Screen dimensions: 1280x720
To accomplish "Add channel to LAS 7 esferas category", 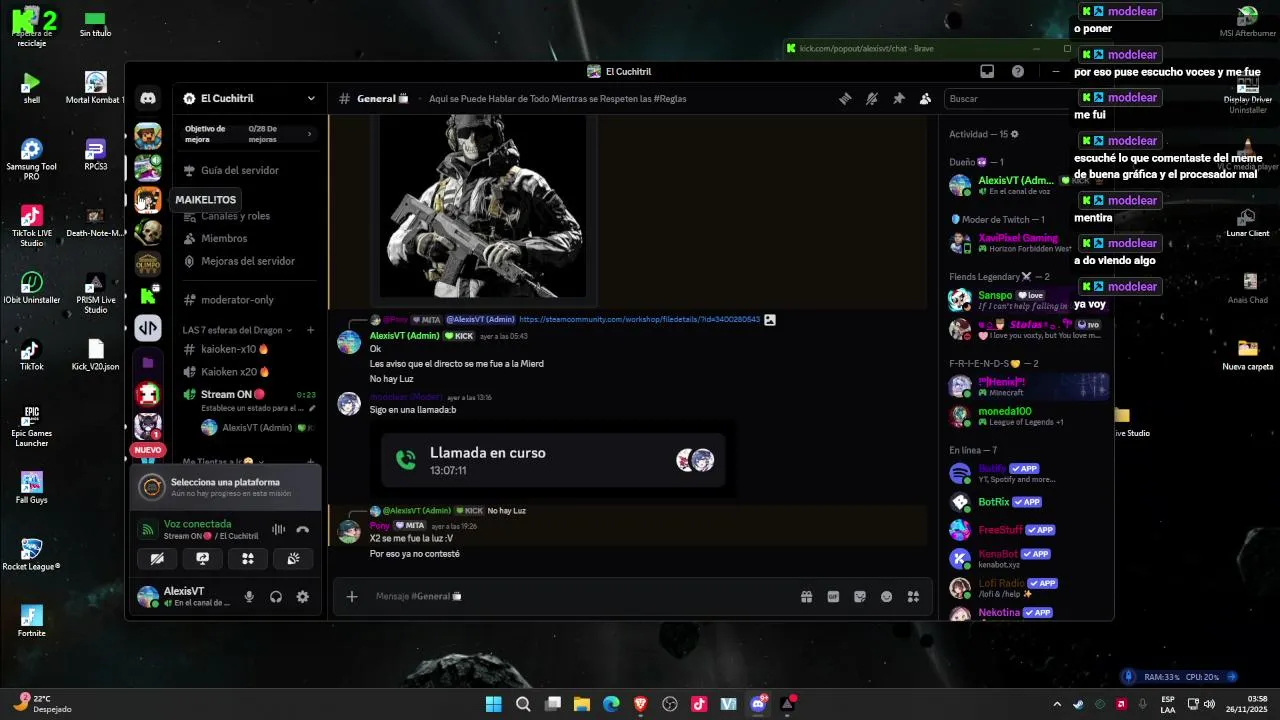I will point(311,330).
